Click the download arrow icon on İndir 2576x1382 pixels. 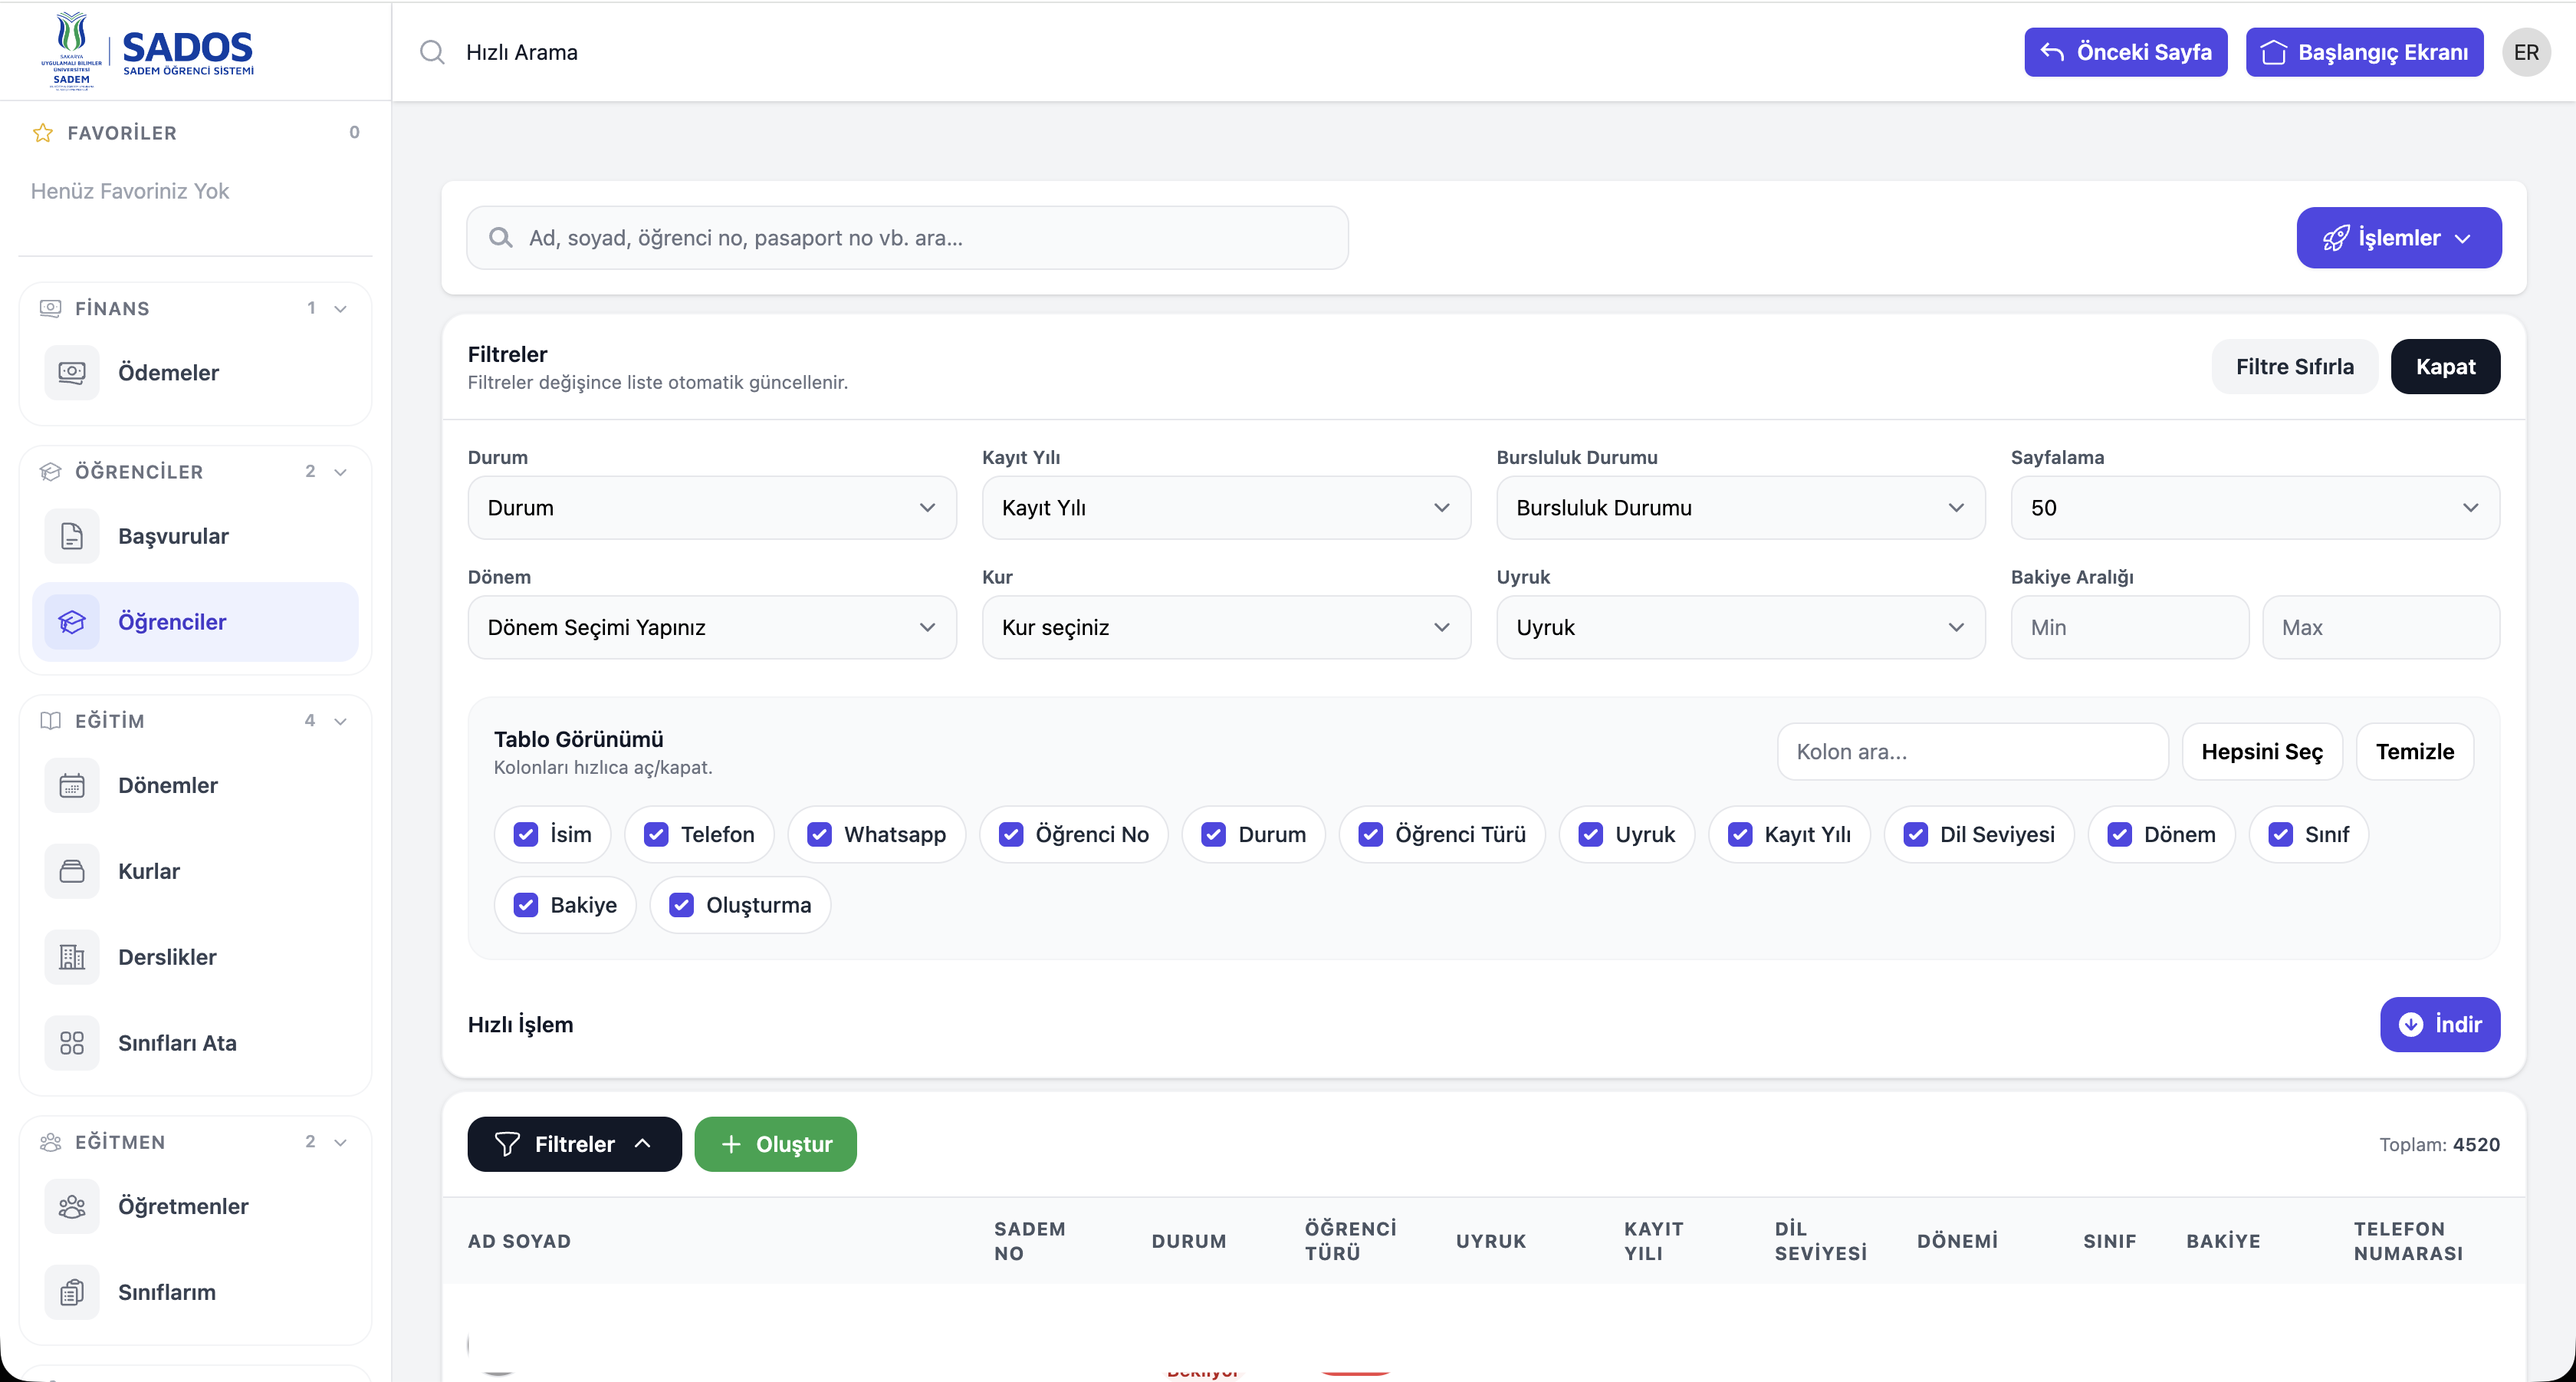(x=2411, y=1024)
